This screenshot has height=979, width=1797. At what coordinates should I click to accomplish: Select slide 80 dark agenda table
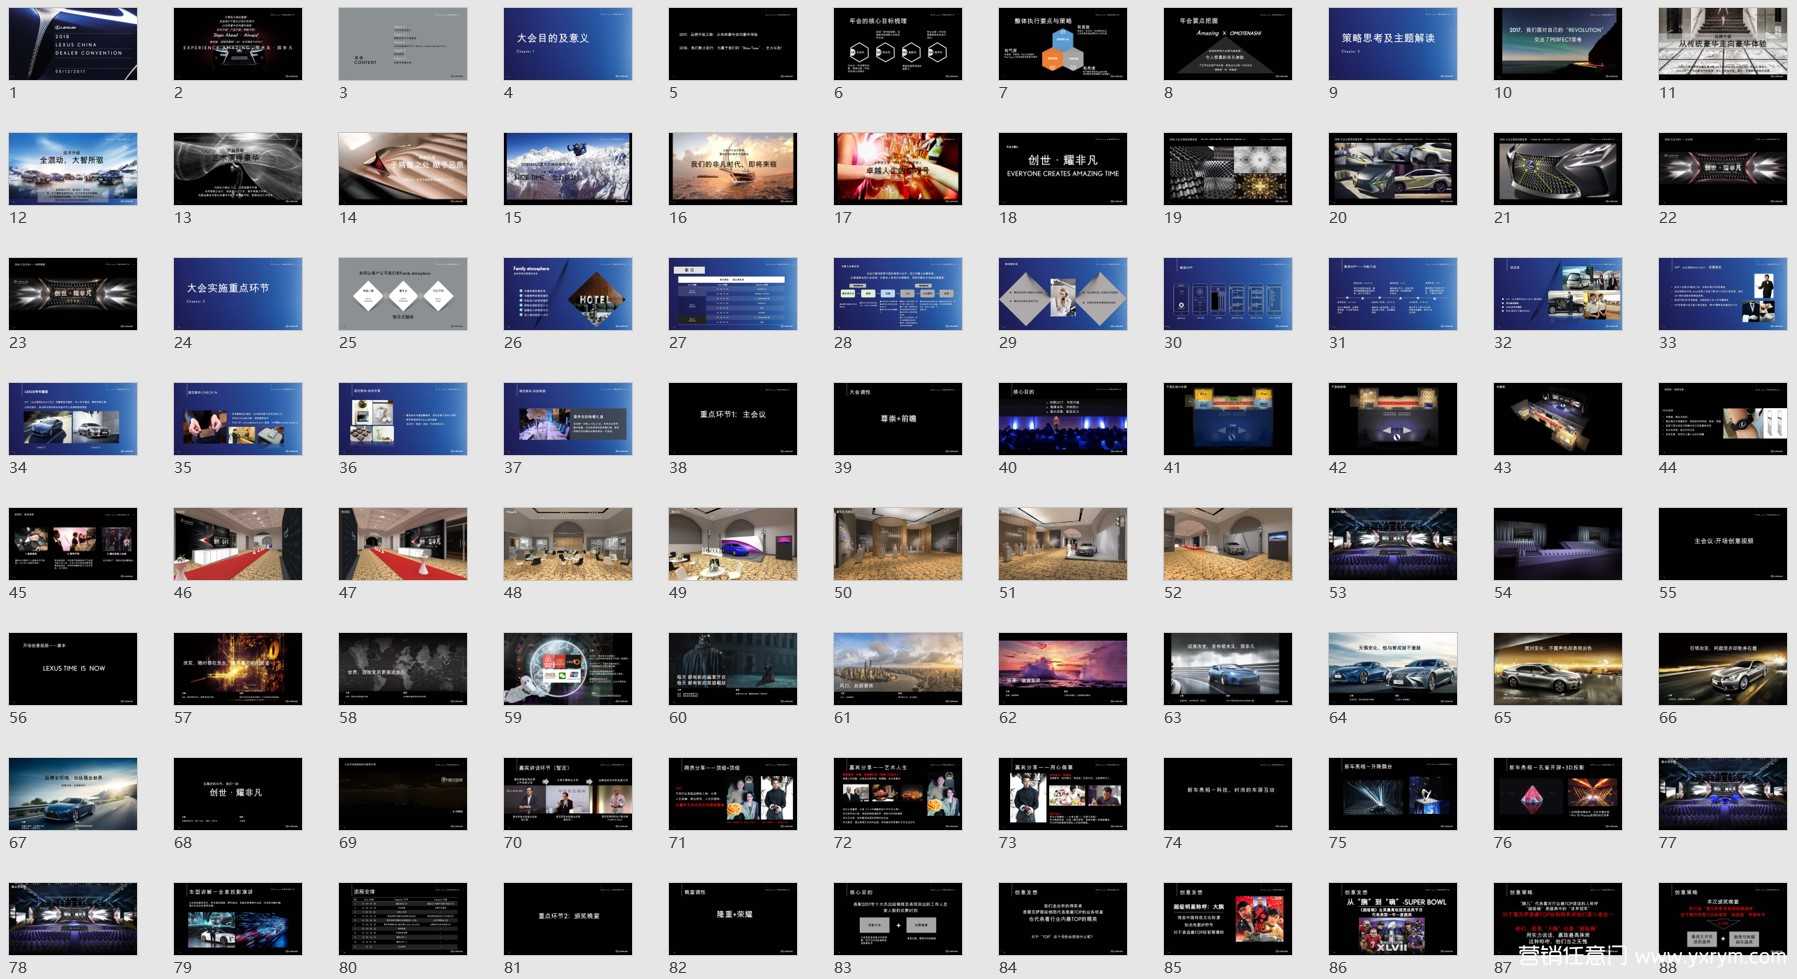pyautogui.click(x=403, y=919)
